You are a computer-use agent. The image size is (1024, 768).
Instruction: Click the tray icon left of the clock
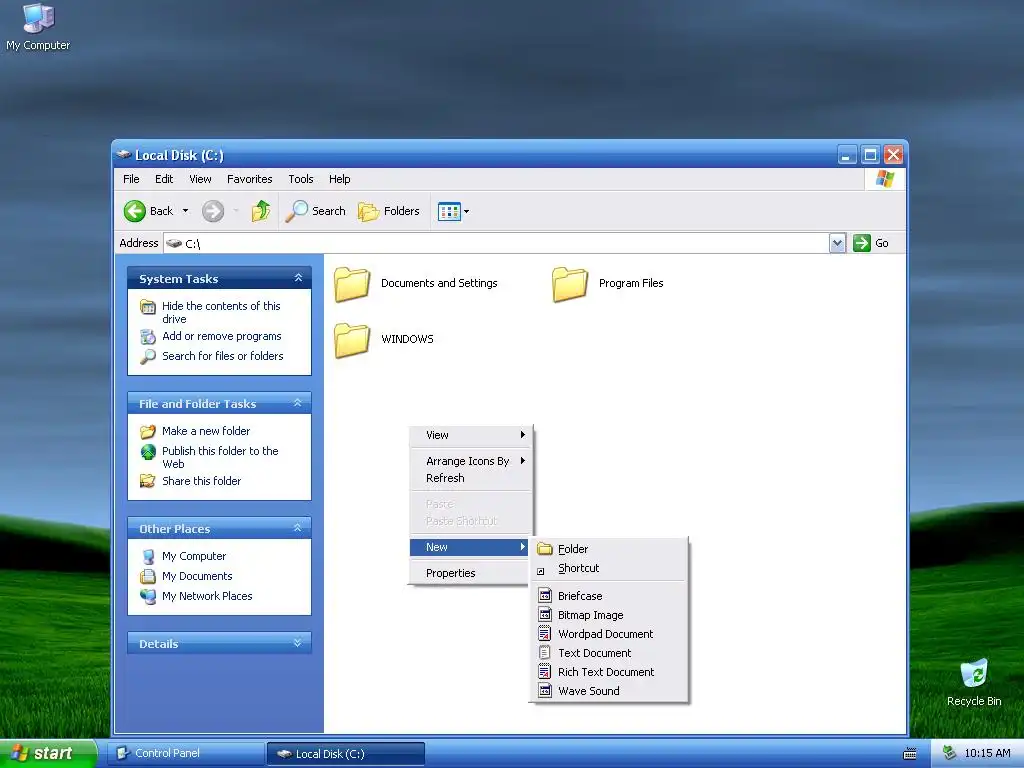949,753
